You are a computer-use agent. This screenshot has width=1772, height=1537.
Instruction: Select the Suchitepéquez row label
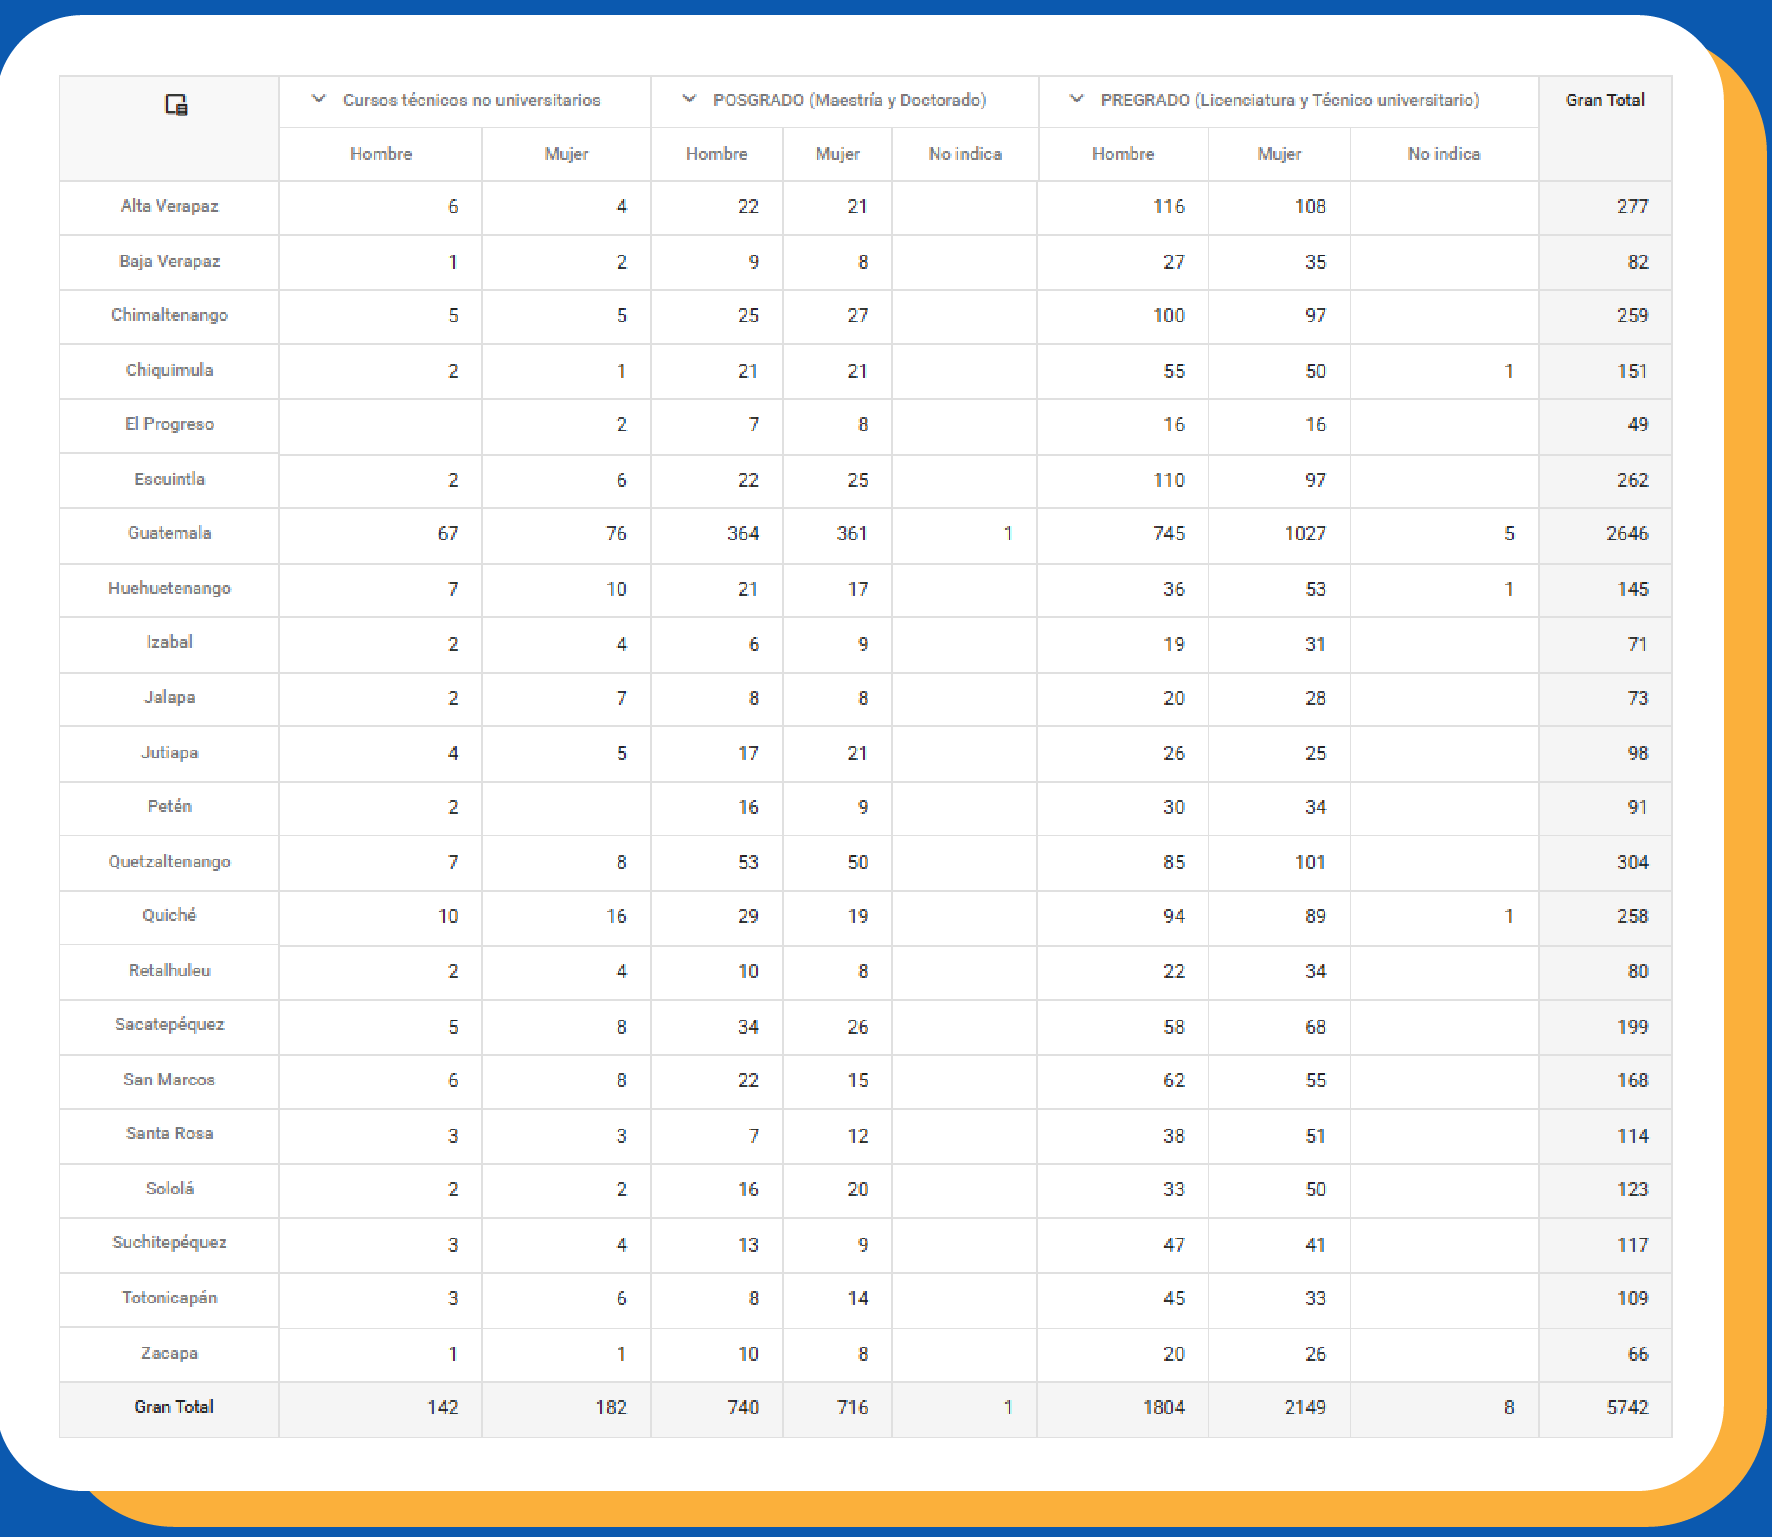pyautogui.click(x=170, y=1242)
